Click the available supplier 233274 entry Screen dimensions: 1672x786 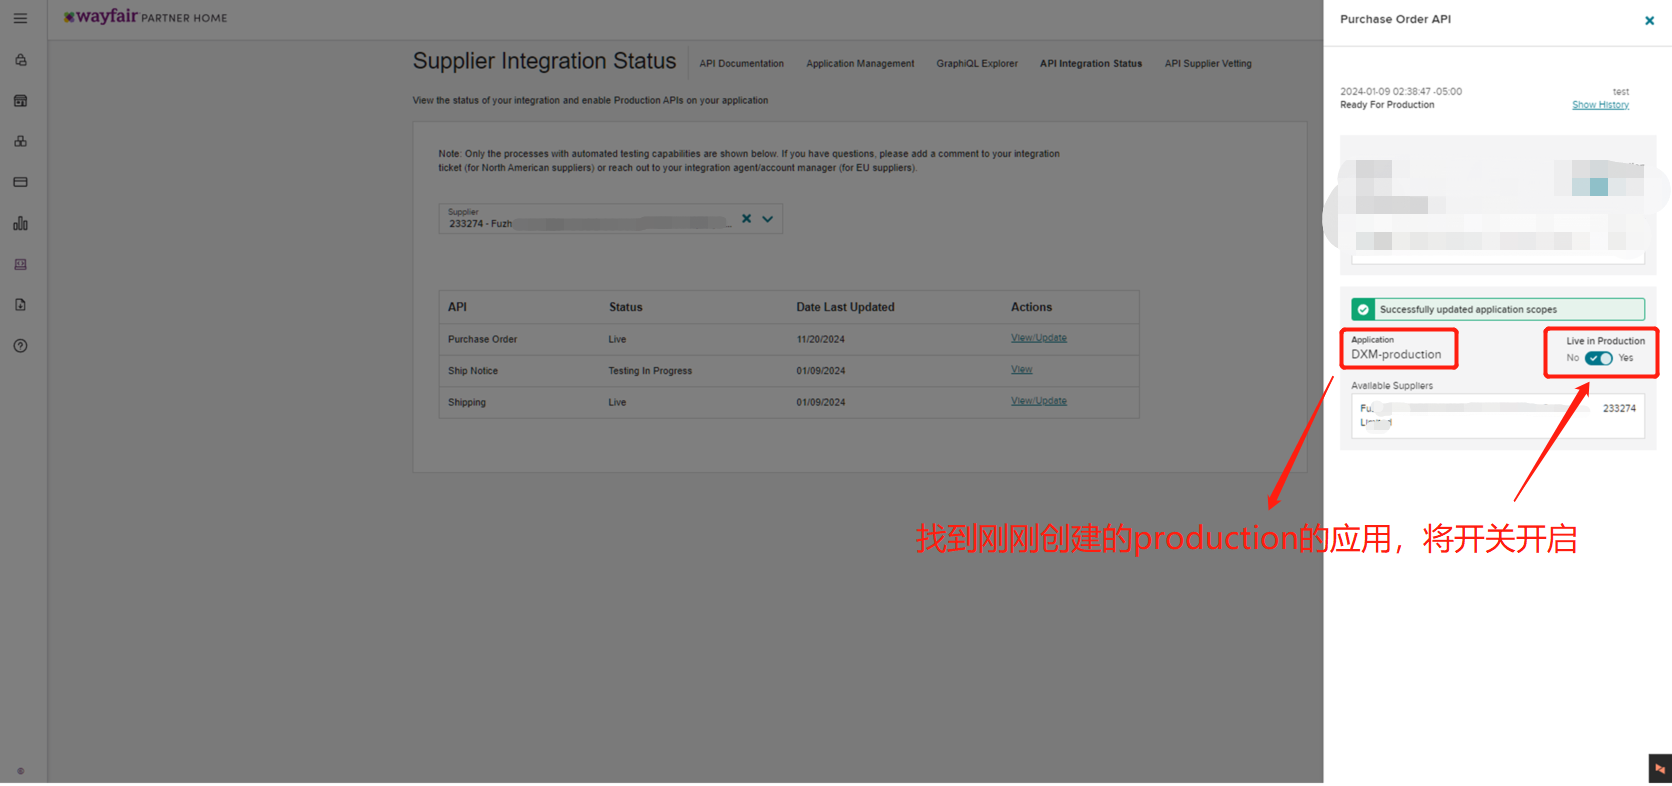click(x=1497, y=415)
